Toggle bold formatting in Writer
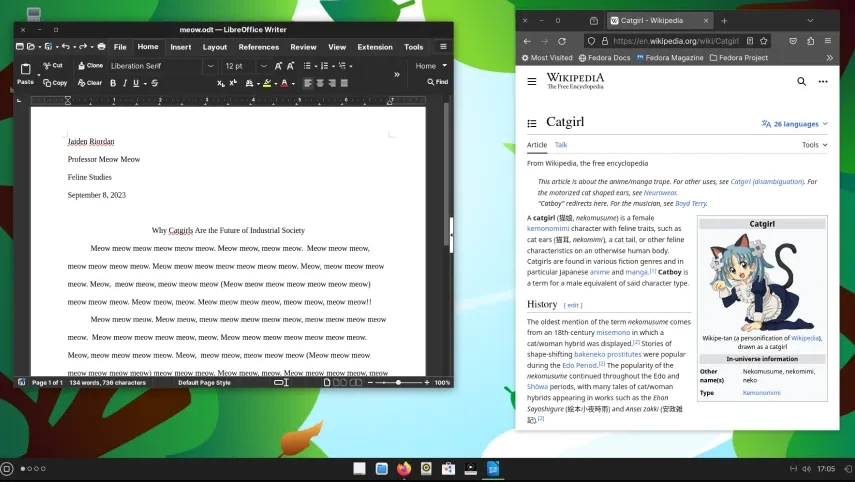 (x=111, y=83)
